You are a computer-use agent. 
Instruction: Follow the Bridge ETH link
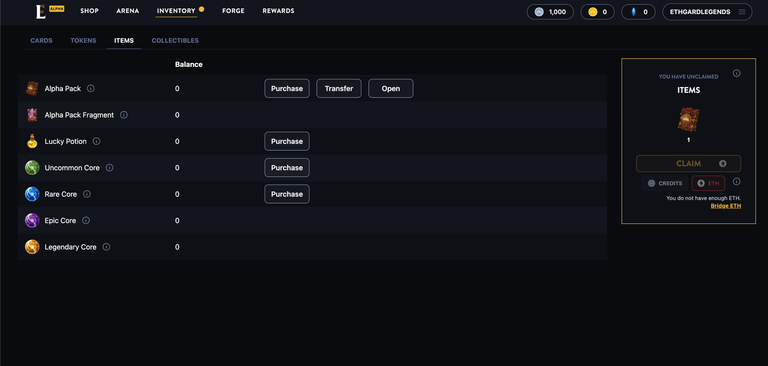point(725,206)
